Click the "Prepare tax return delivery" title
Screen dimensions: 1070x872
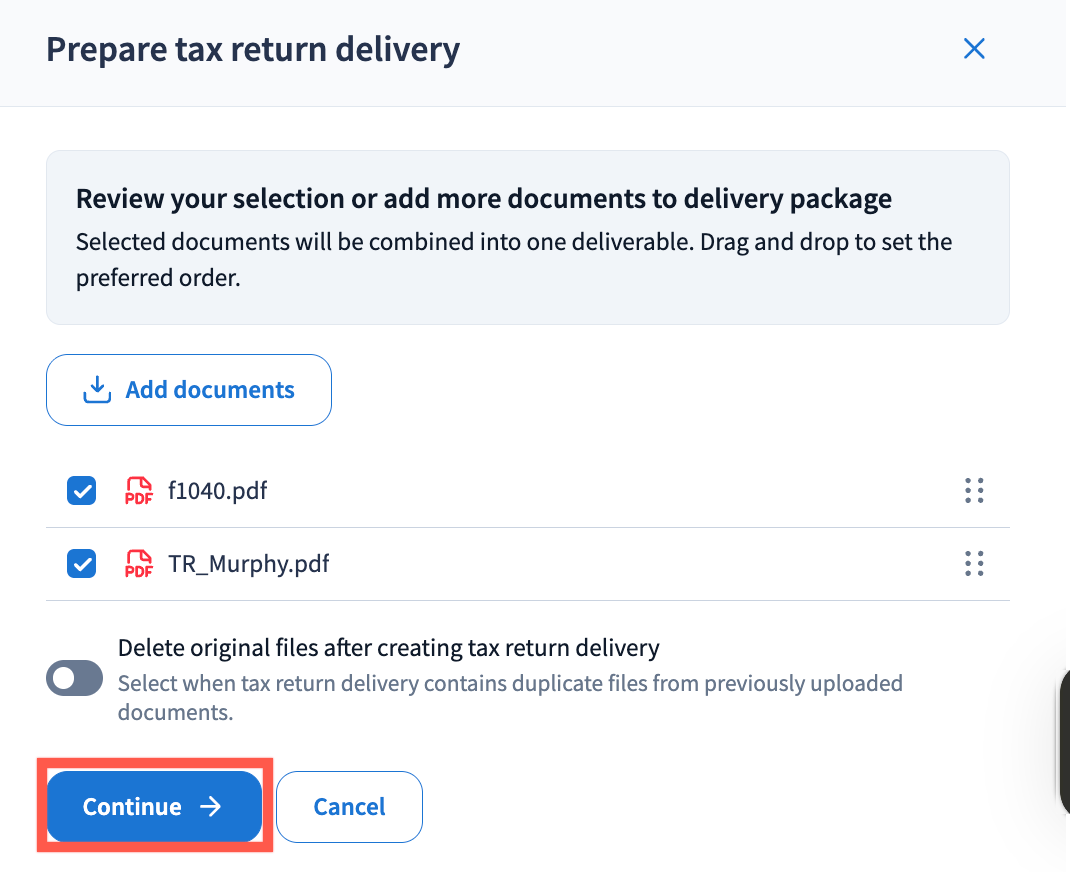pos(253,49)
